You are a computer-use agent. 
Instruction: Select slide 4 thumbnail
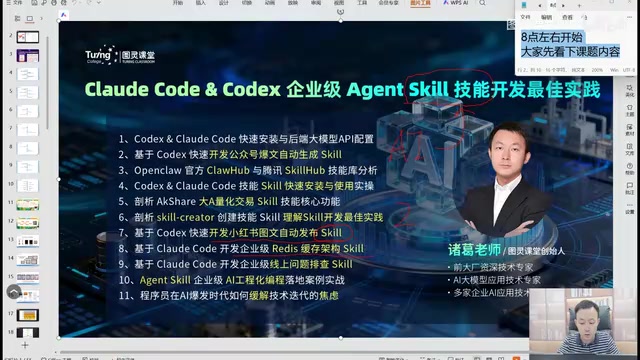[28, 74]
